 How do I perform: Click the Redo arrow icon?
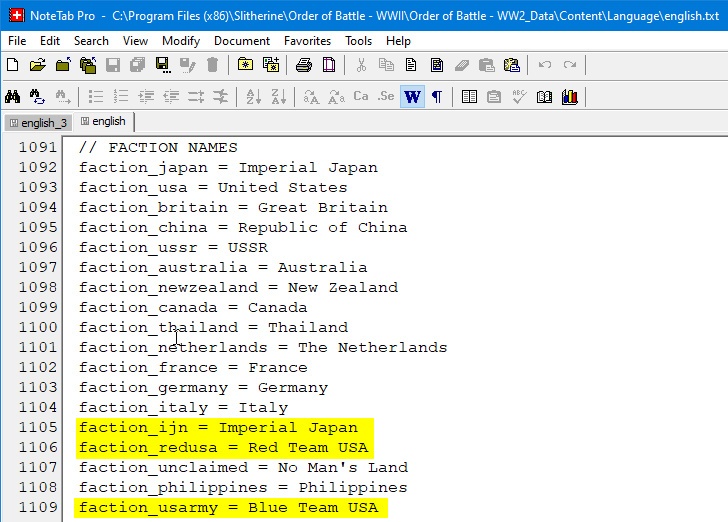[570, 65]
